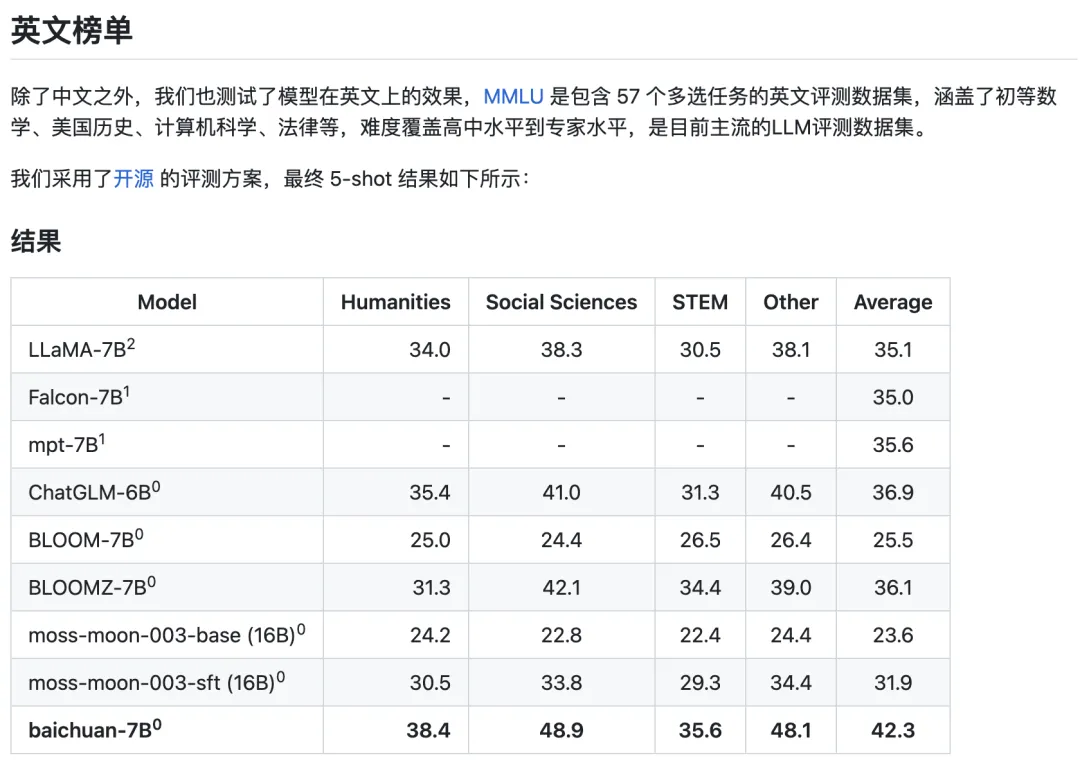Select the Other column header
This screenshot has width=1080, height=769.
point(790,302)
